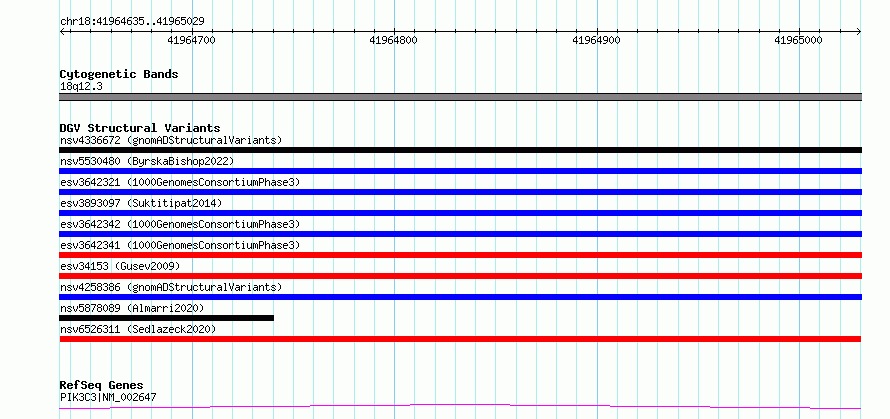Open variant label nsv5530480 (ByrskaBishop2022)

147,161
